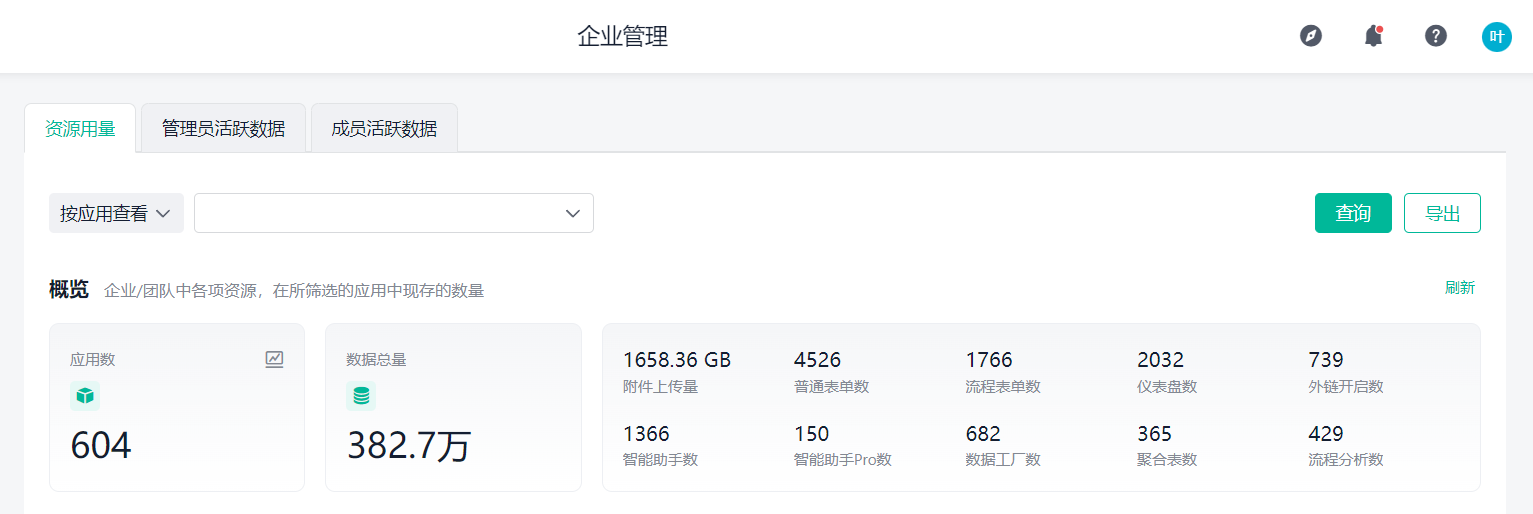Image resolution: width=1533 pixels, height=514 pixels.
Task: Open the empty application selector combo box
Action: [393, 213]
